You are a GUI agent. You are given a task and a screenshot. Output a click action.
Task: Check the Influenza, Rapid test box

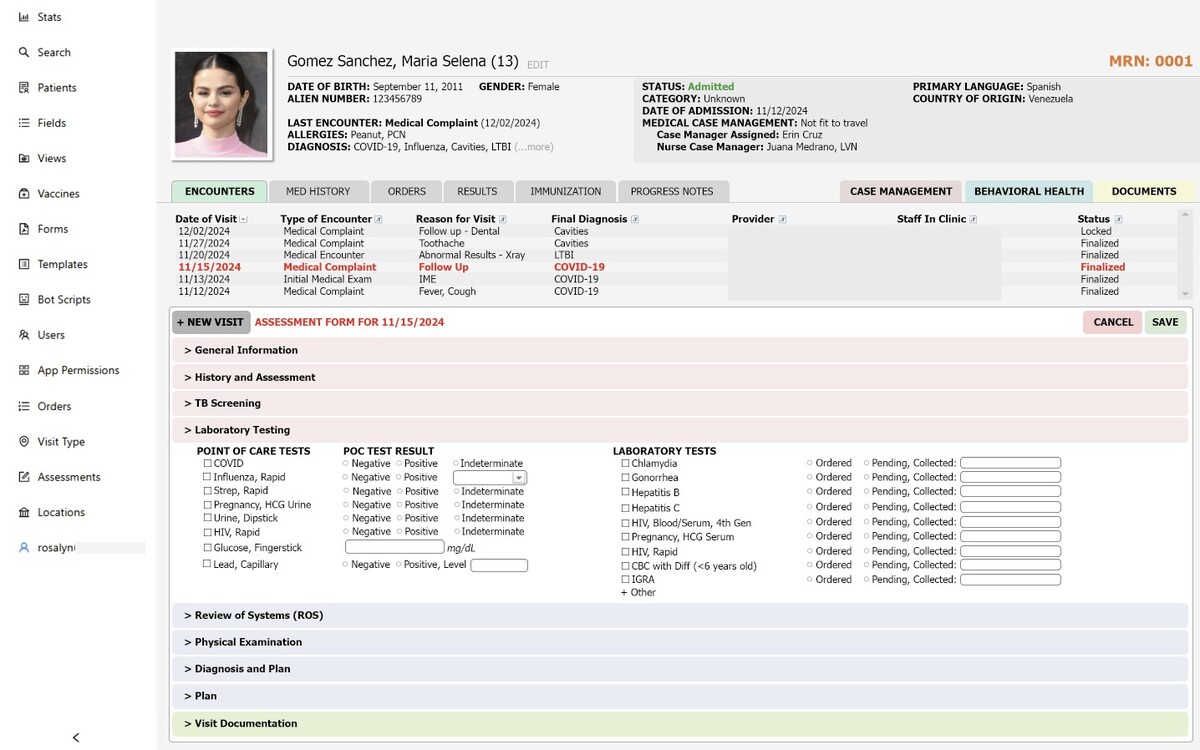point(207,478)
